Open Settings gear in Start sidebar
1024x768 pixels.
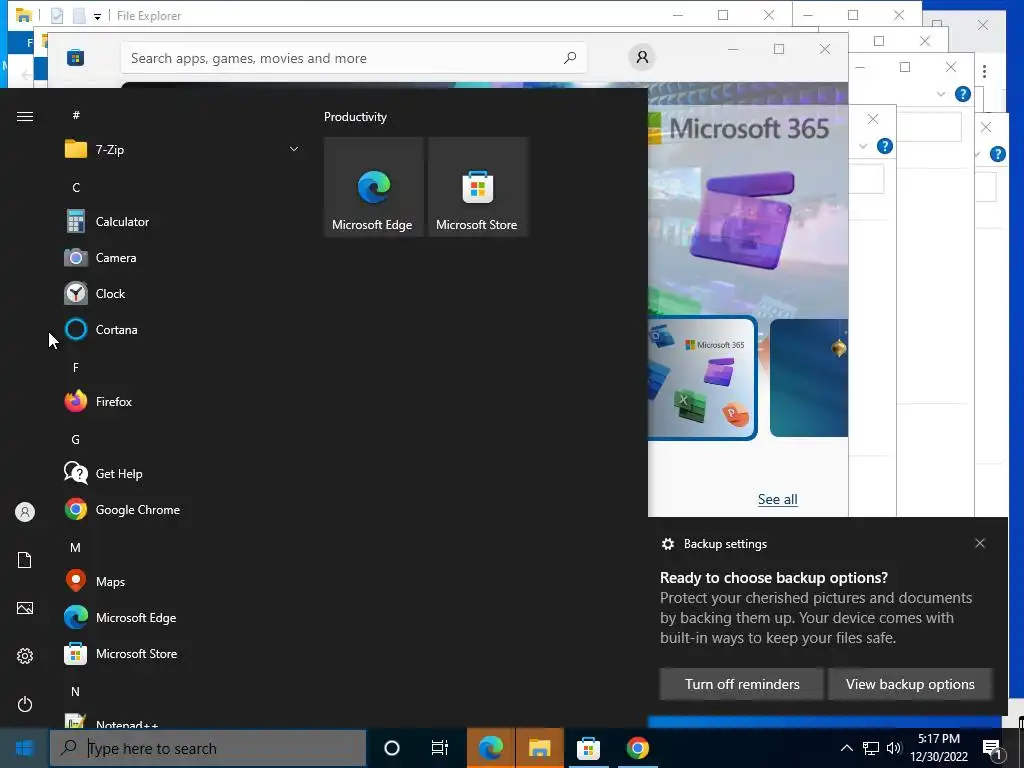pyautogui.click(x=25, y=656)
